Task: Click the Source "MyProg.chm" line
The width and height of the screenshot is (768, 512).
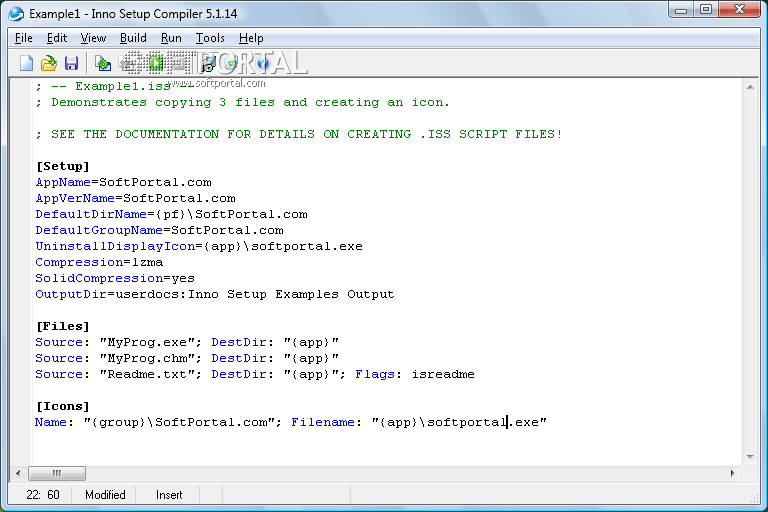Action: [x=187, y=358]
